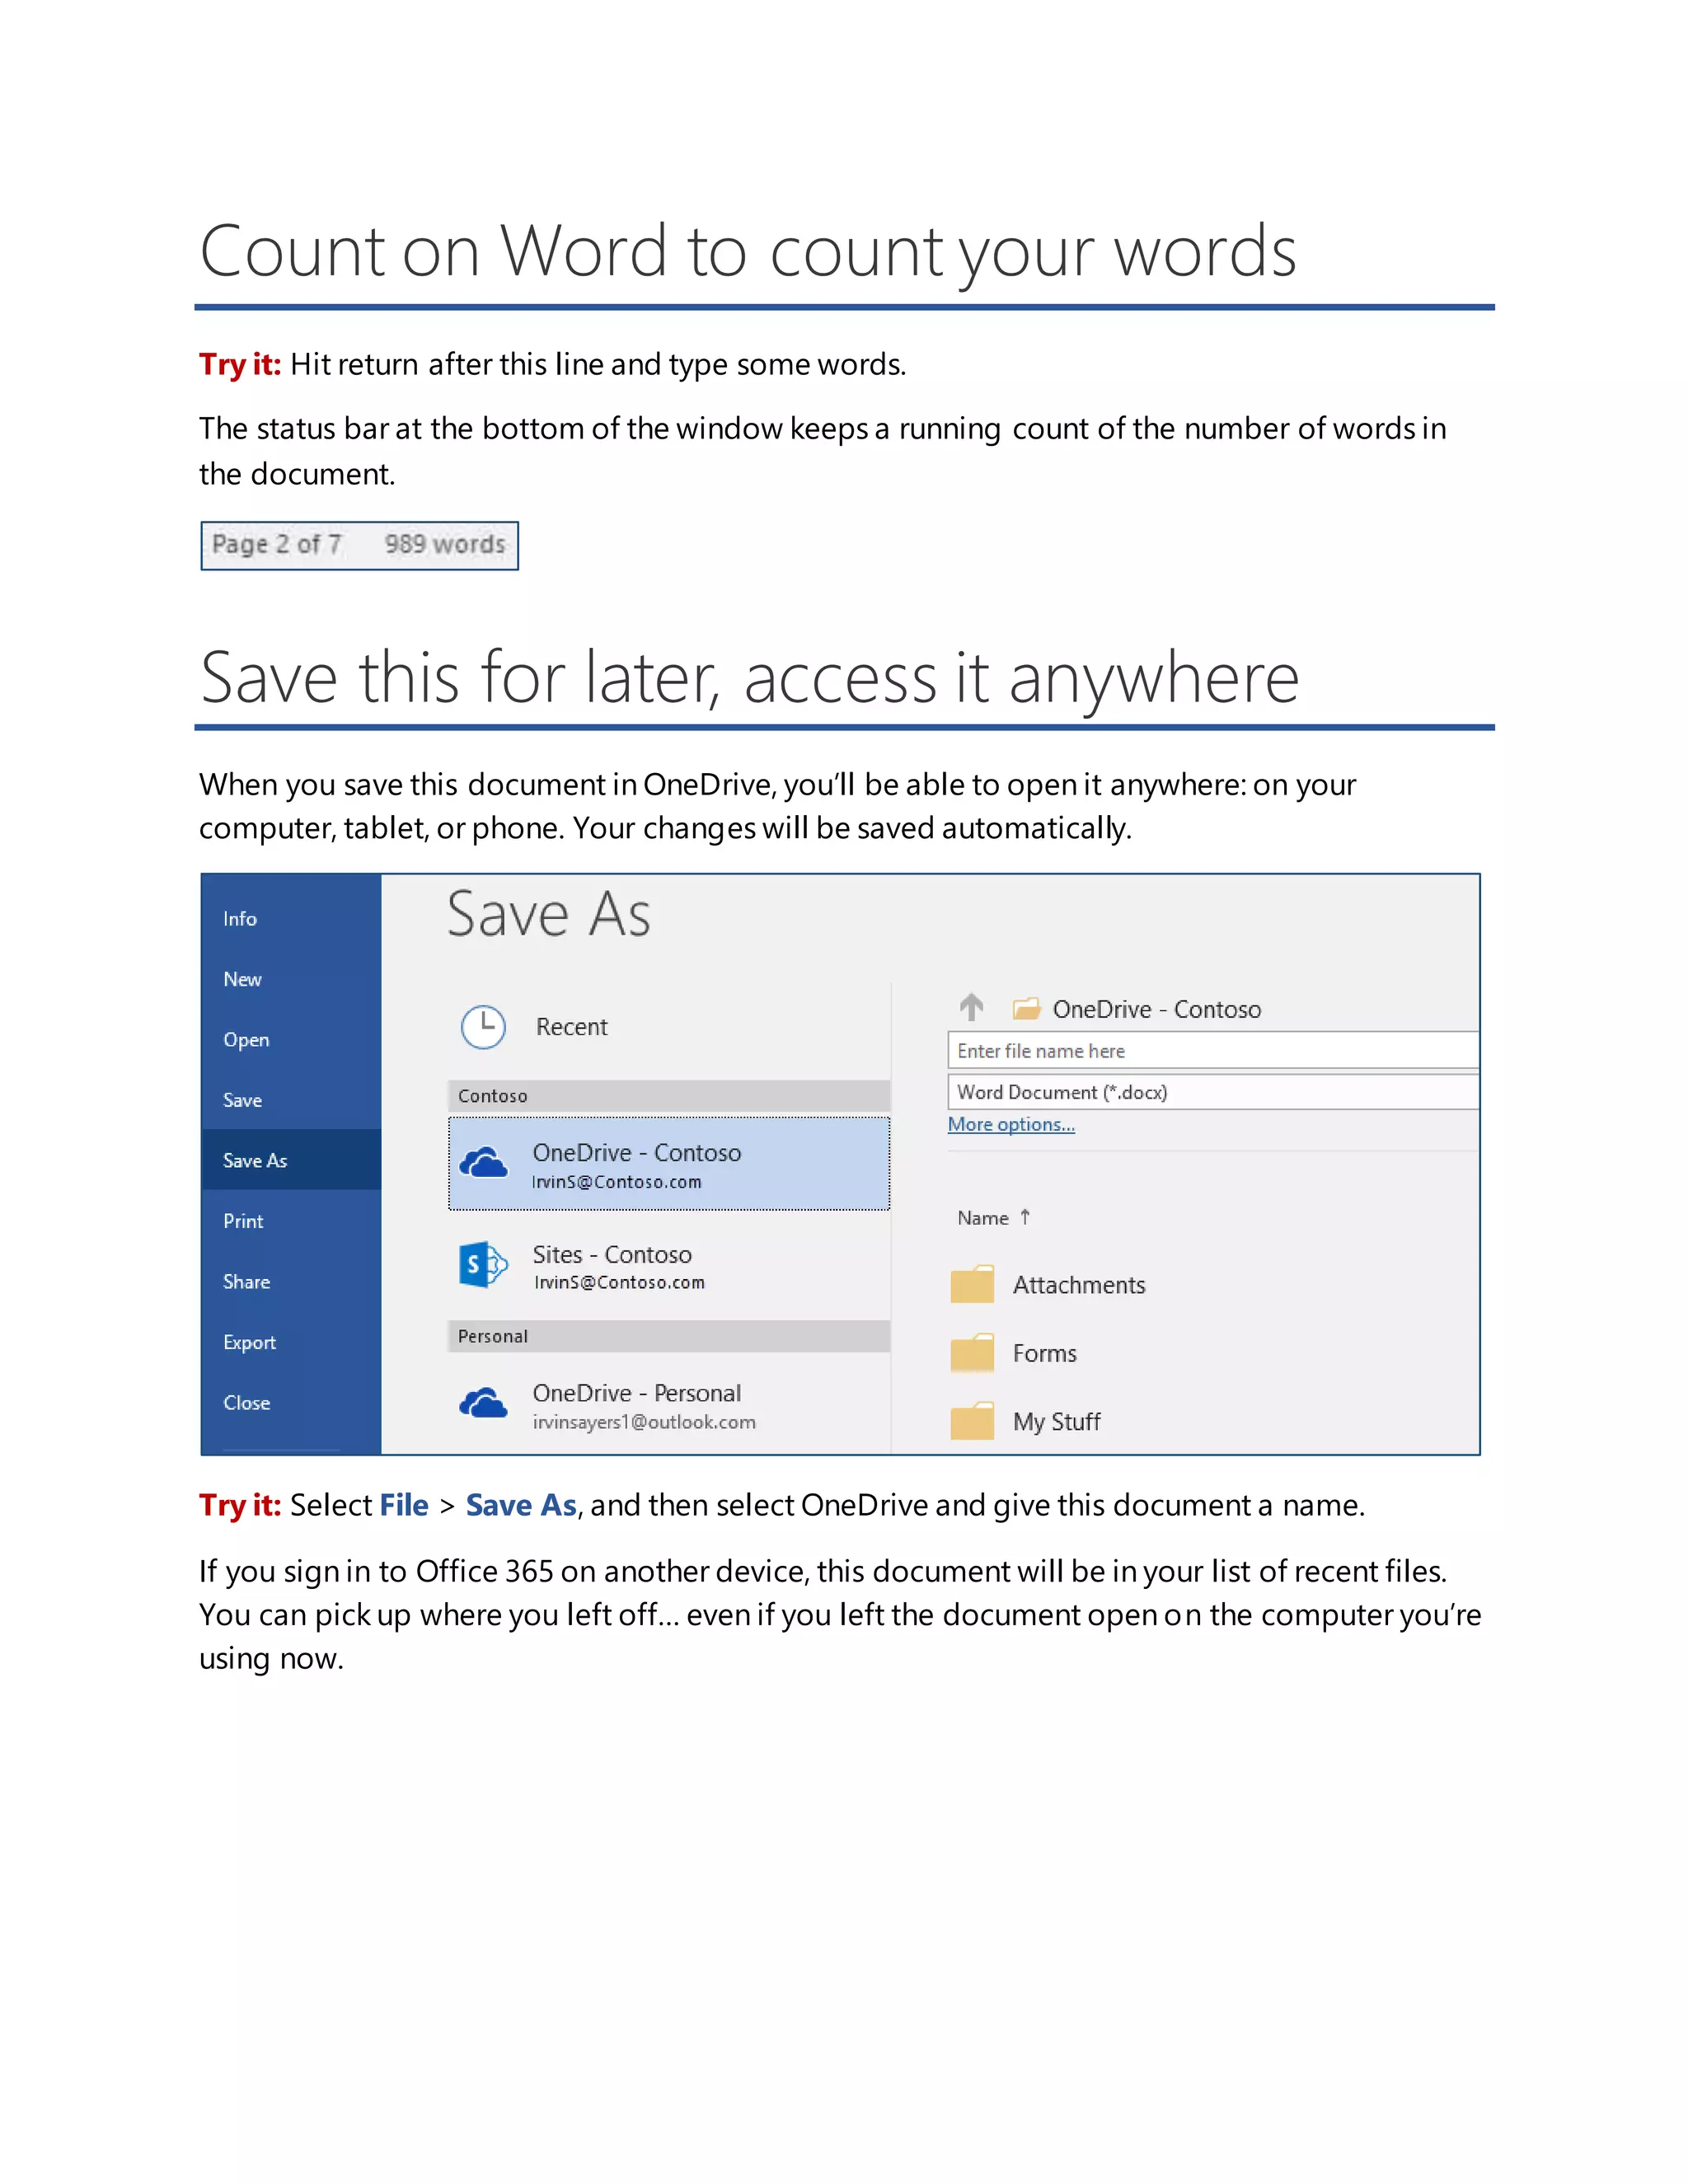Select the OneDrive - Contoso cloud icon
This screenshot has height=2184, width=1688.
(483, 1164)
